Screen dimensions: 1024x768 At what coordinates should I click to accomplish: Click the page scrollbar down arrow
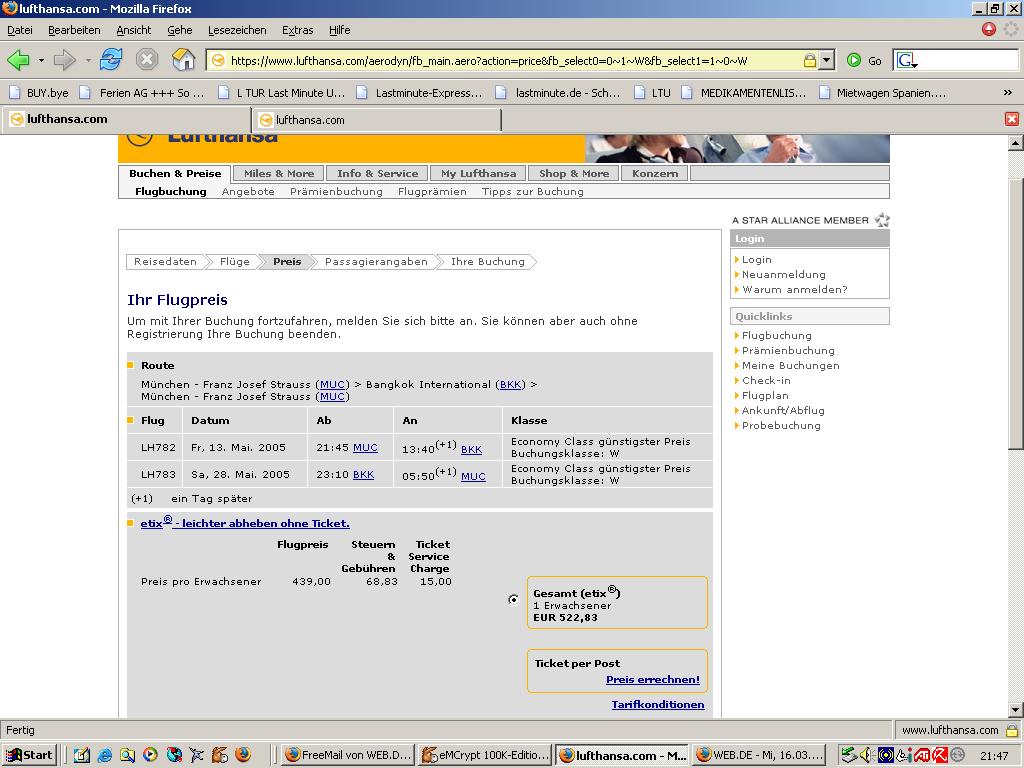pyautogui.click(x=1016, y=710)
